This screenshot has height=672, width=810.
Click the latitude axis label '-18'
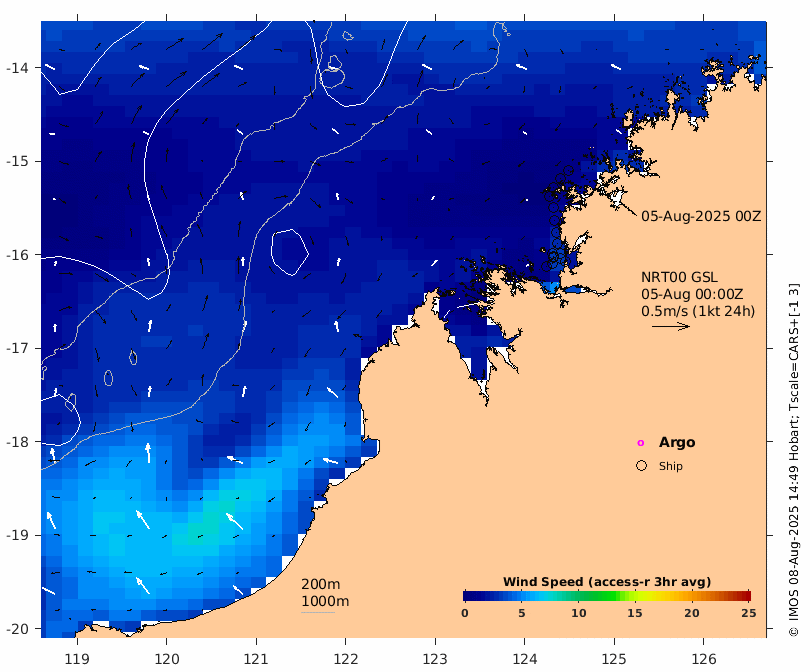pyautogui.click(x=18, y=442)
